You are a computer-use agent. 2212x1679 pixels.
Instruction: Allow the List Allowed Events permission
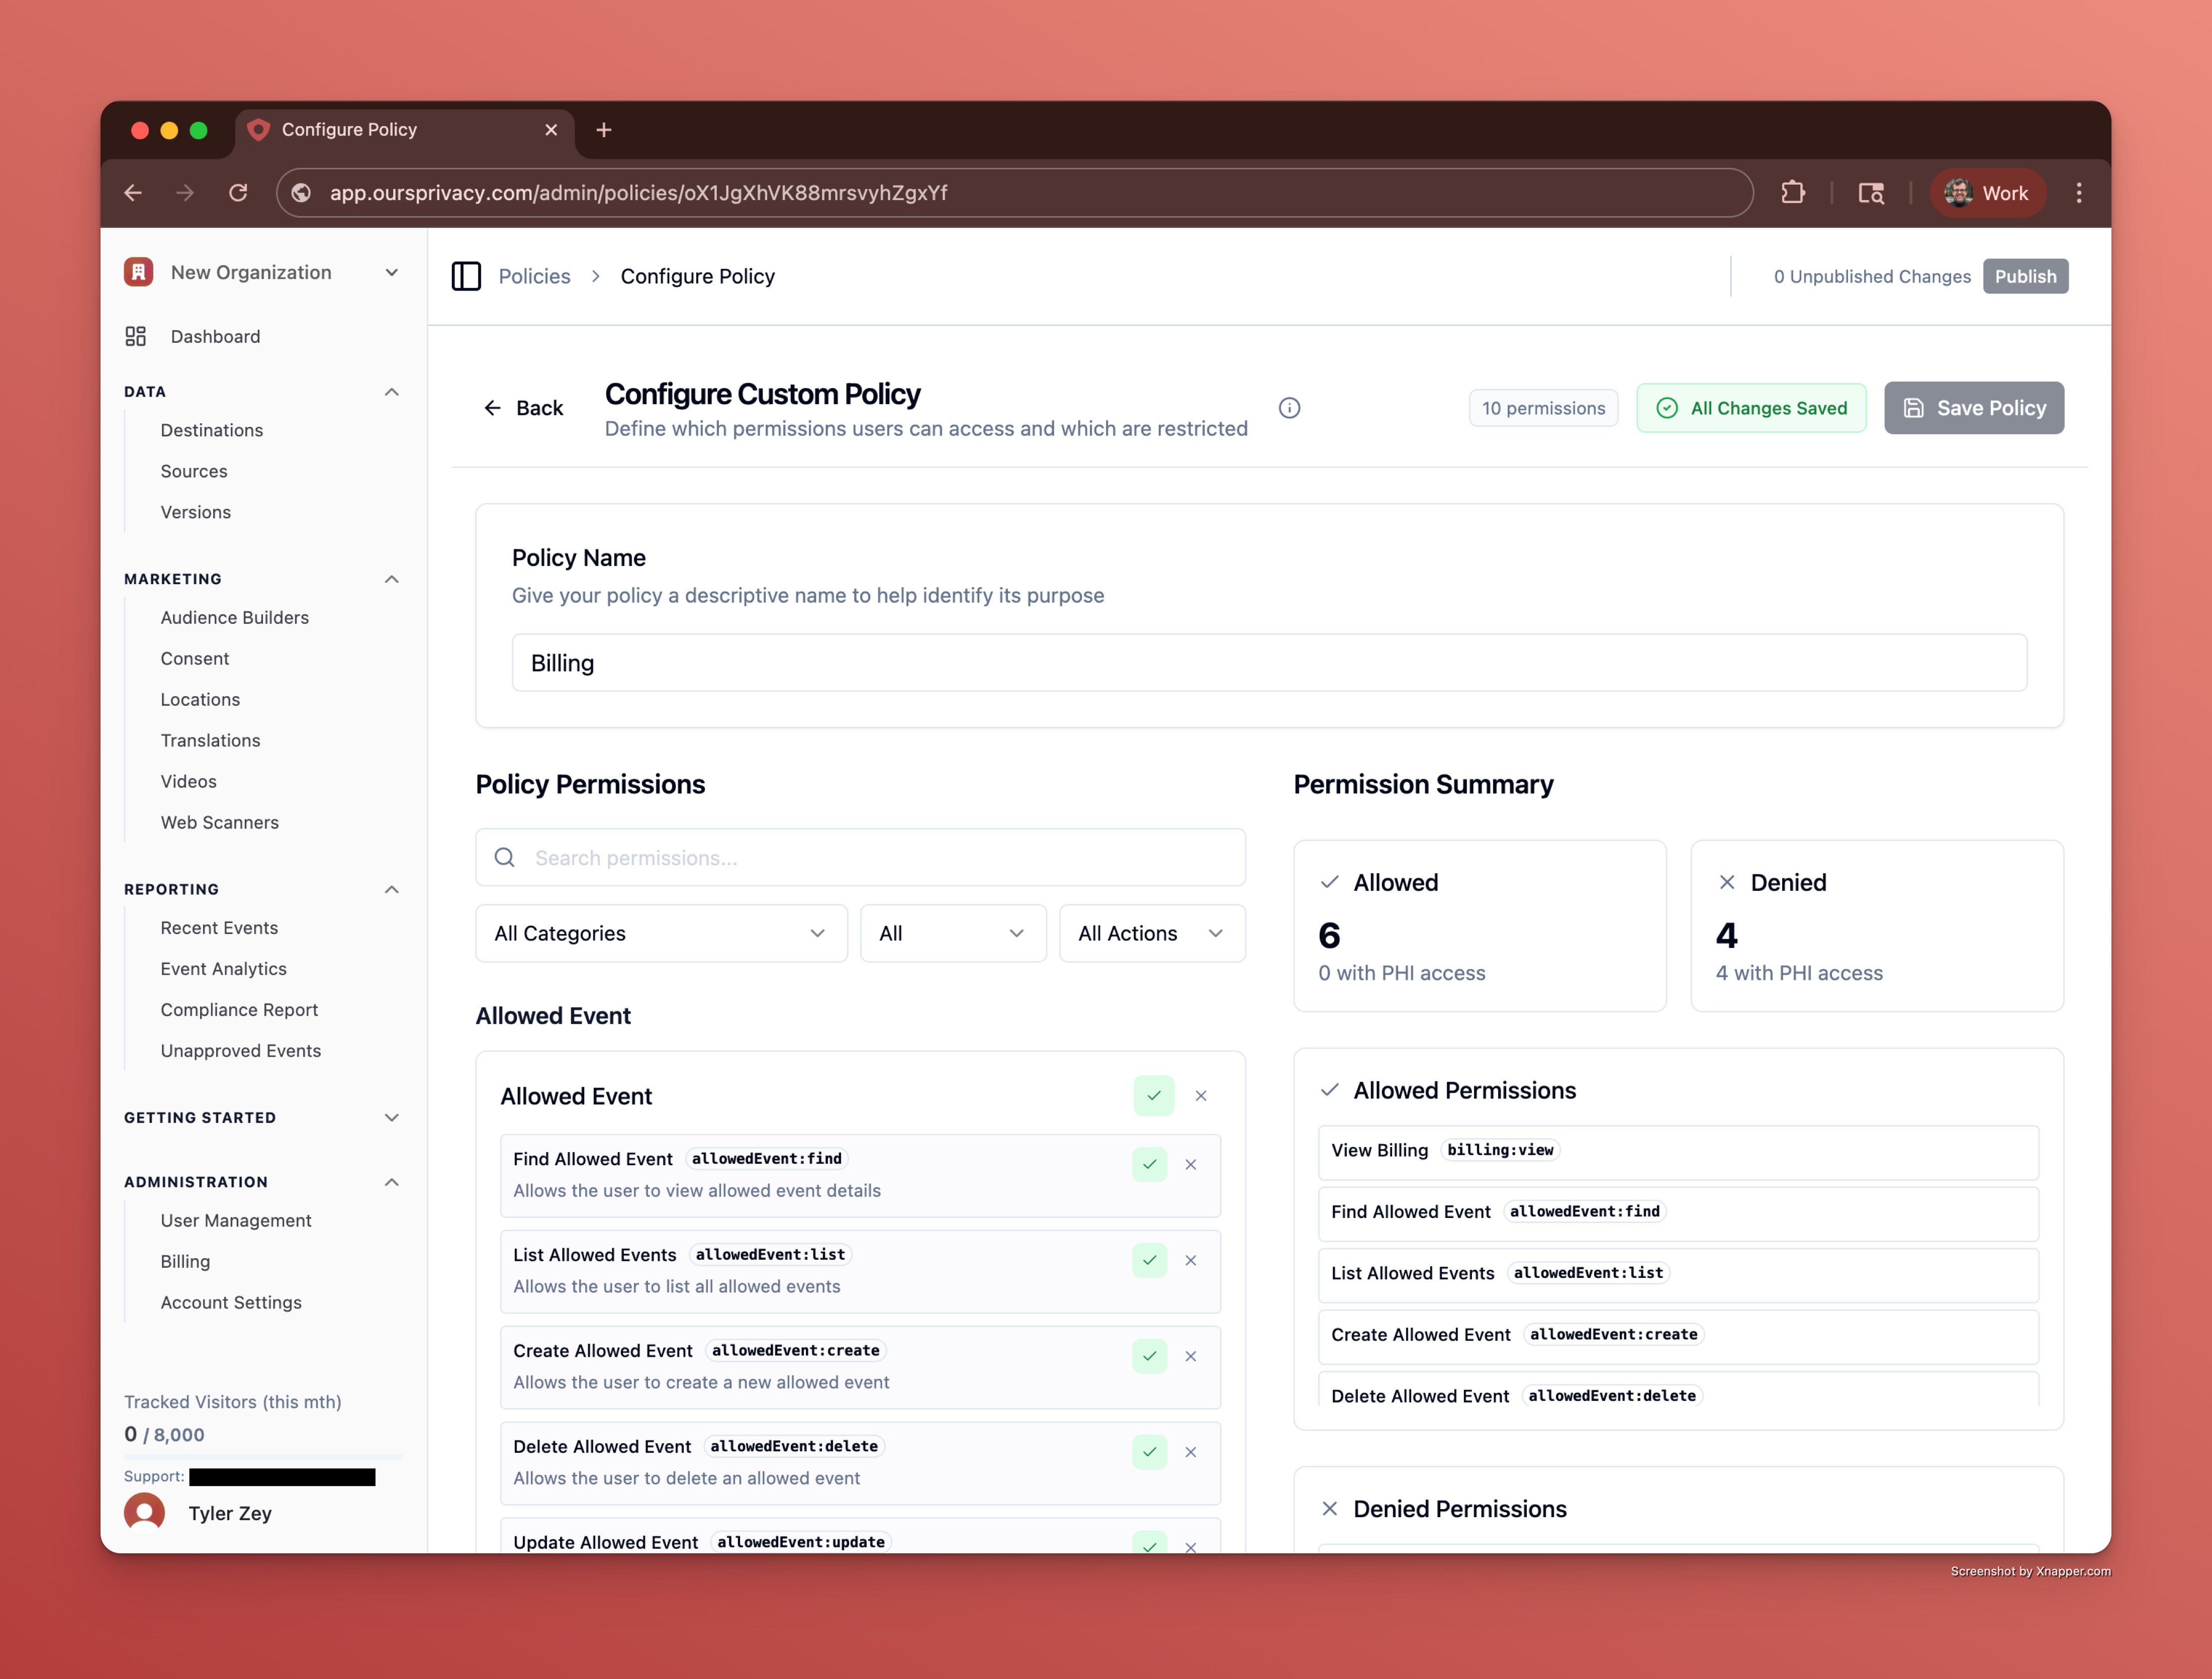[1150, 1260]
